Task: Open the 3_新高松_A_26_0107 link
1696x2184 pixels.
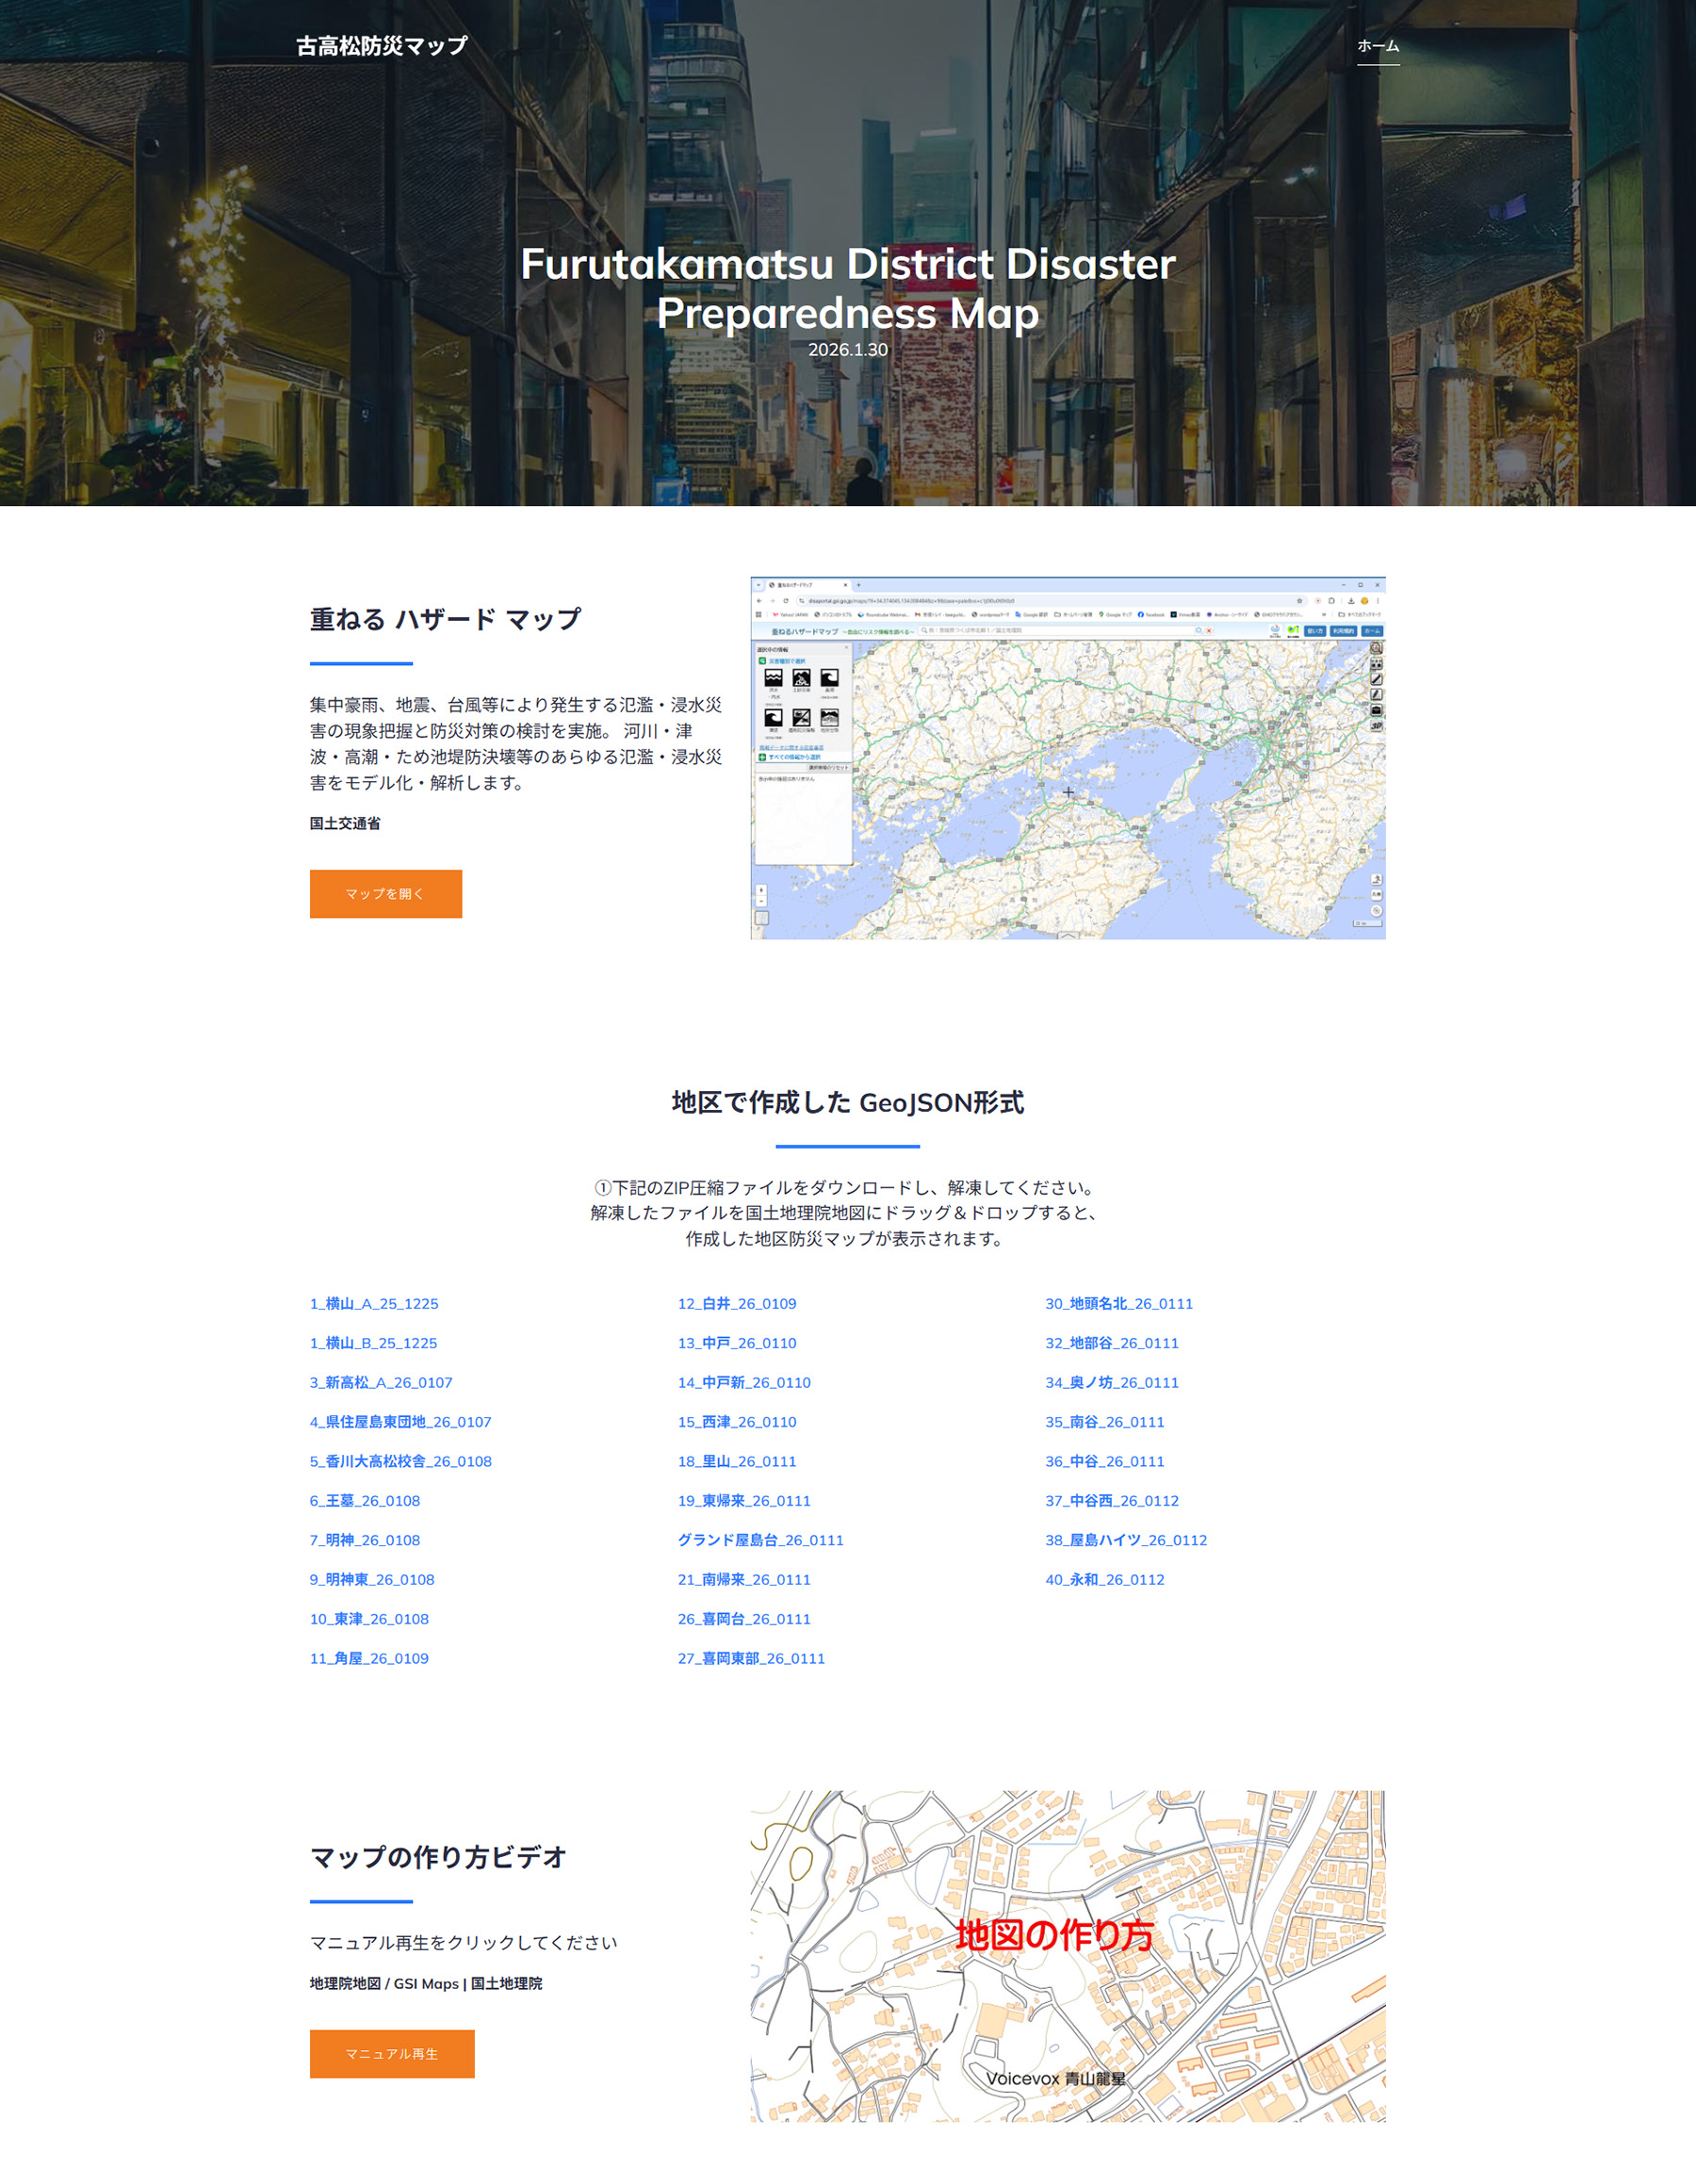Action: (x=380, y=1382)
